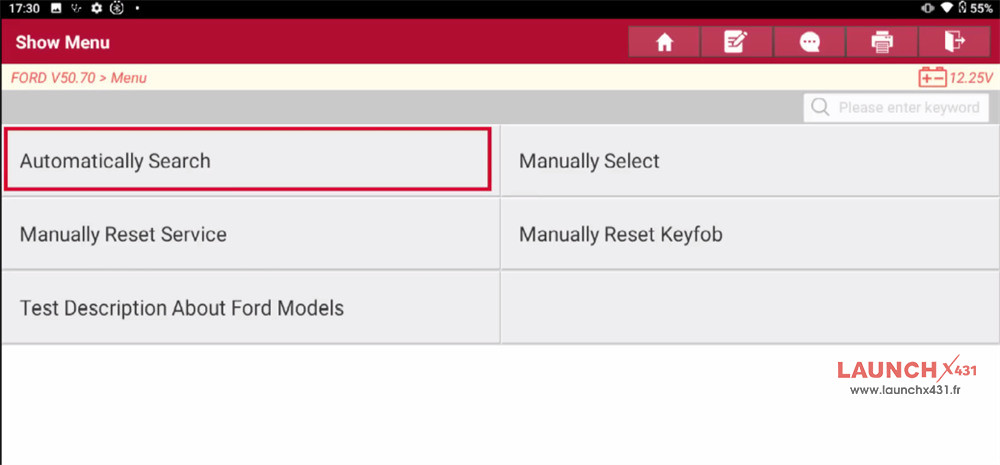
Task: Click the printer icon
Action: click(881, 42)
